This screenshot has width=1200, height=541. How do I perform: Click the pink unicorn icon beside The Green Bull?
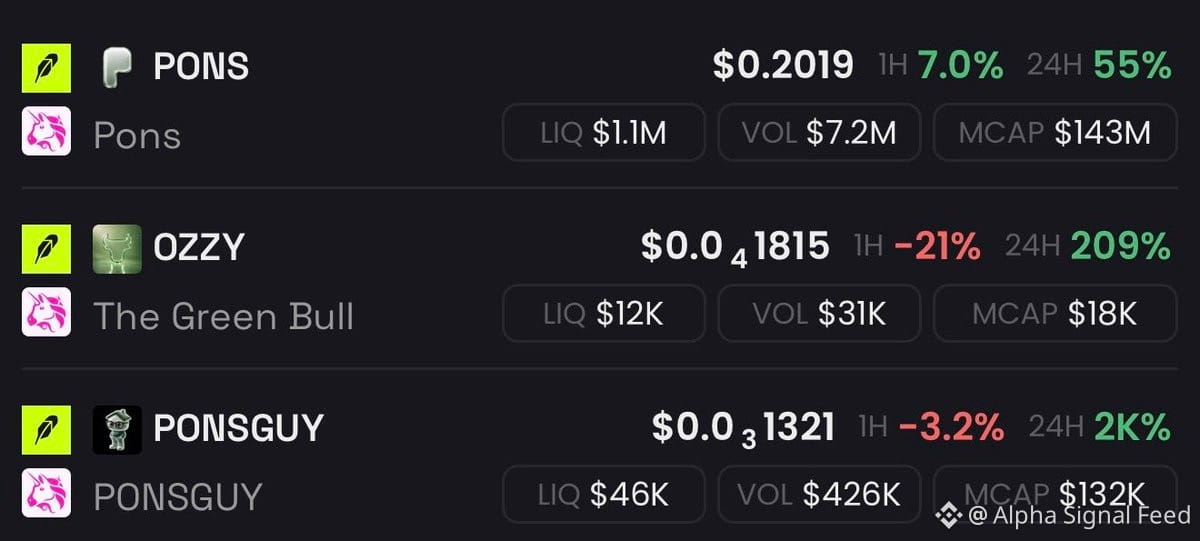point(46,312)
